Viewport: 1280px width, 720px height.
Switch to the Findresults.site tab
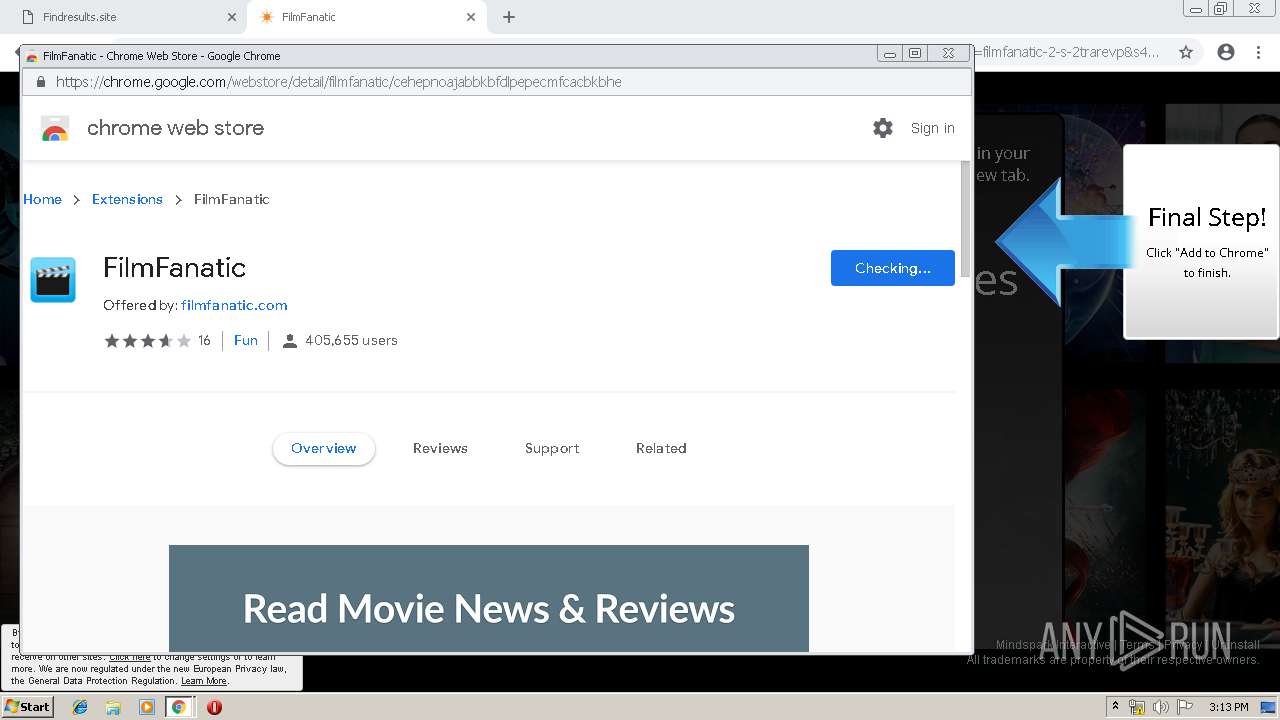pyautogui.click(x=122, y=17)
